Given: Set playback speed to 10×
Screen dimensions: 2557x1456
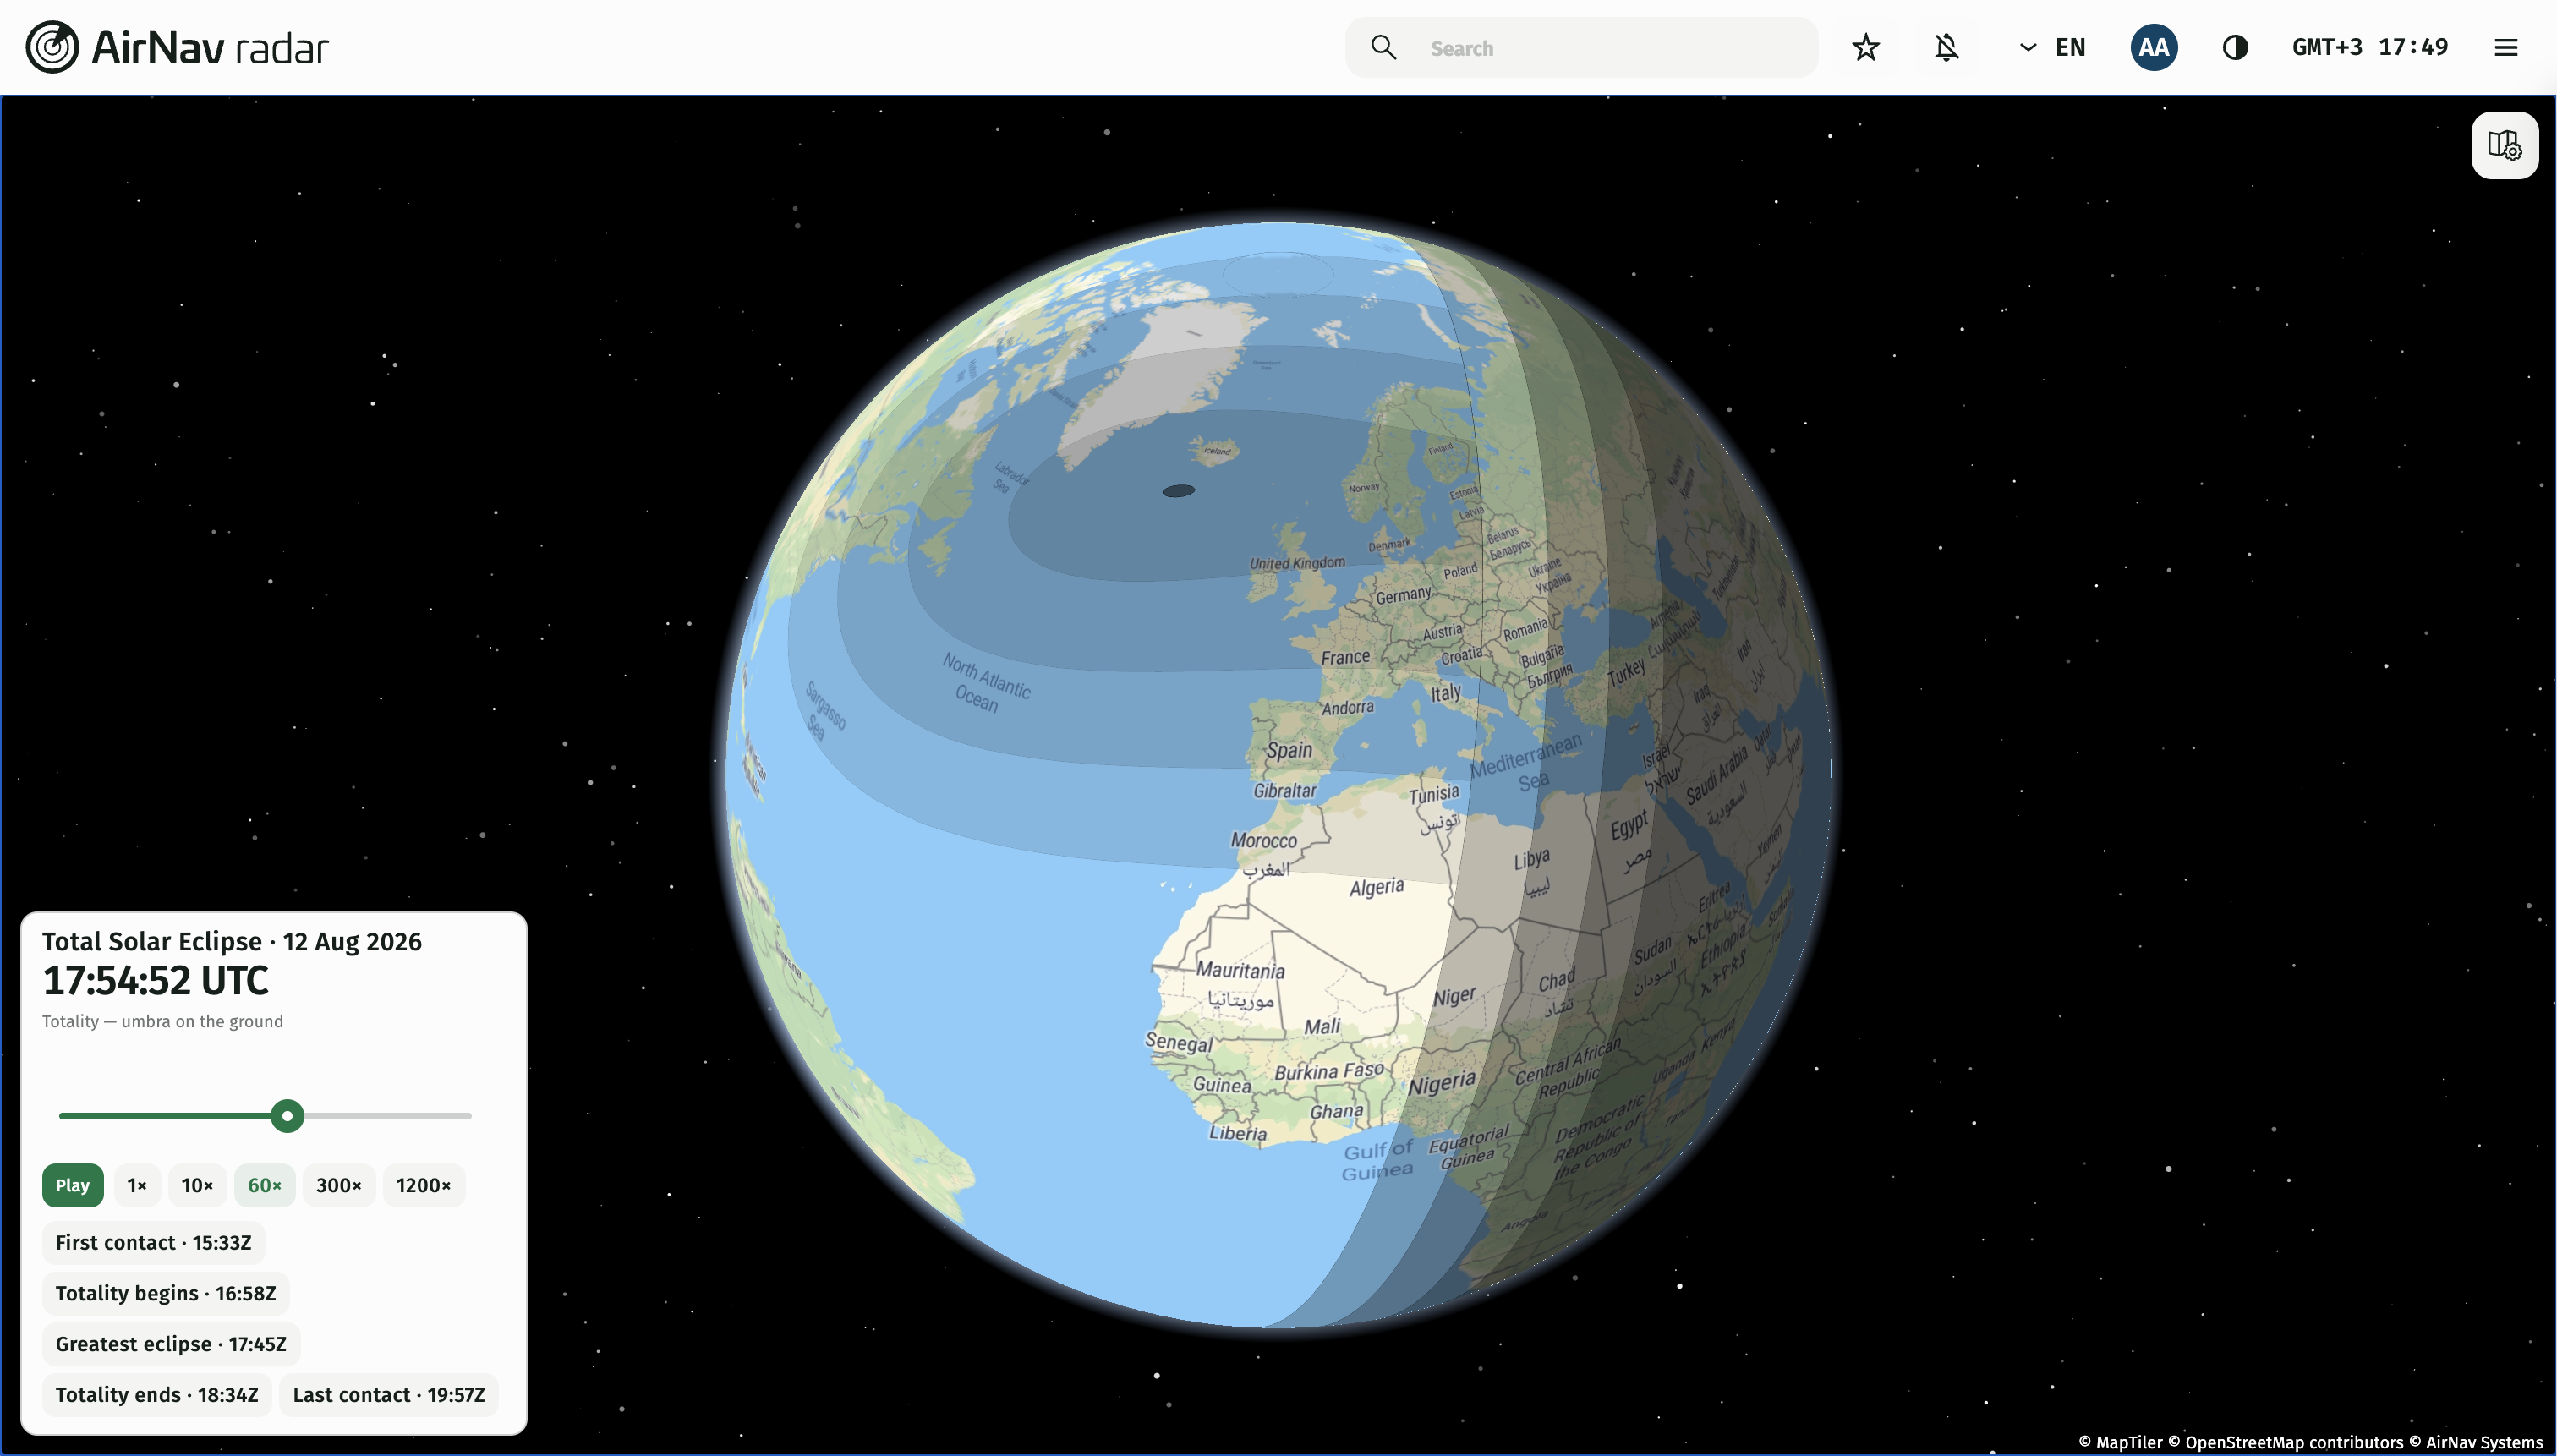Looking at the screenshot, I should click(197, 1185).
